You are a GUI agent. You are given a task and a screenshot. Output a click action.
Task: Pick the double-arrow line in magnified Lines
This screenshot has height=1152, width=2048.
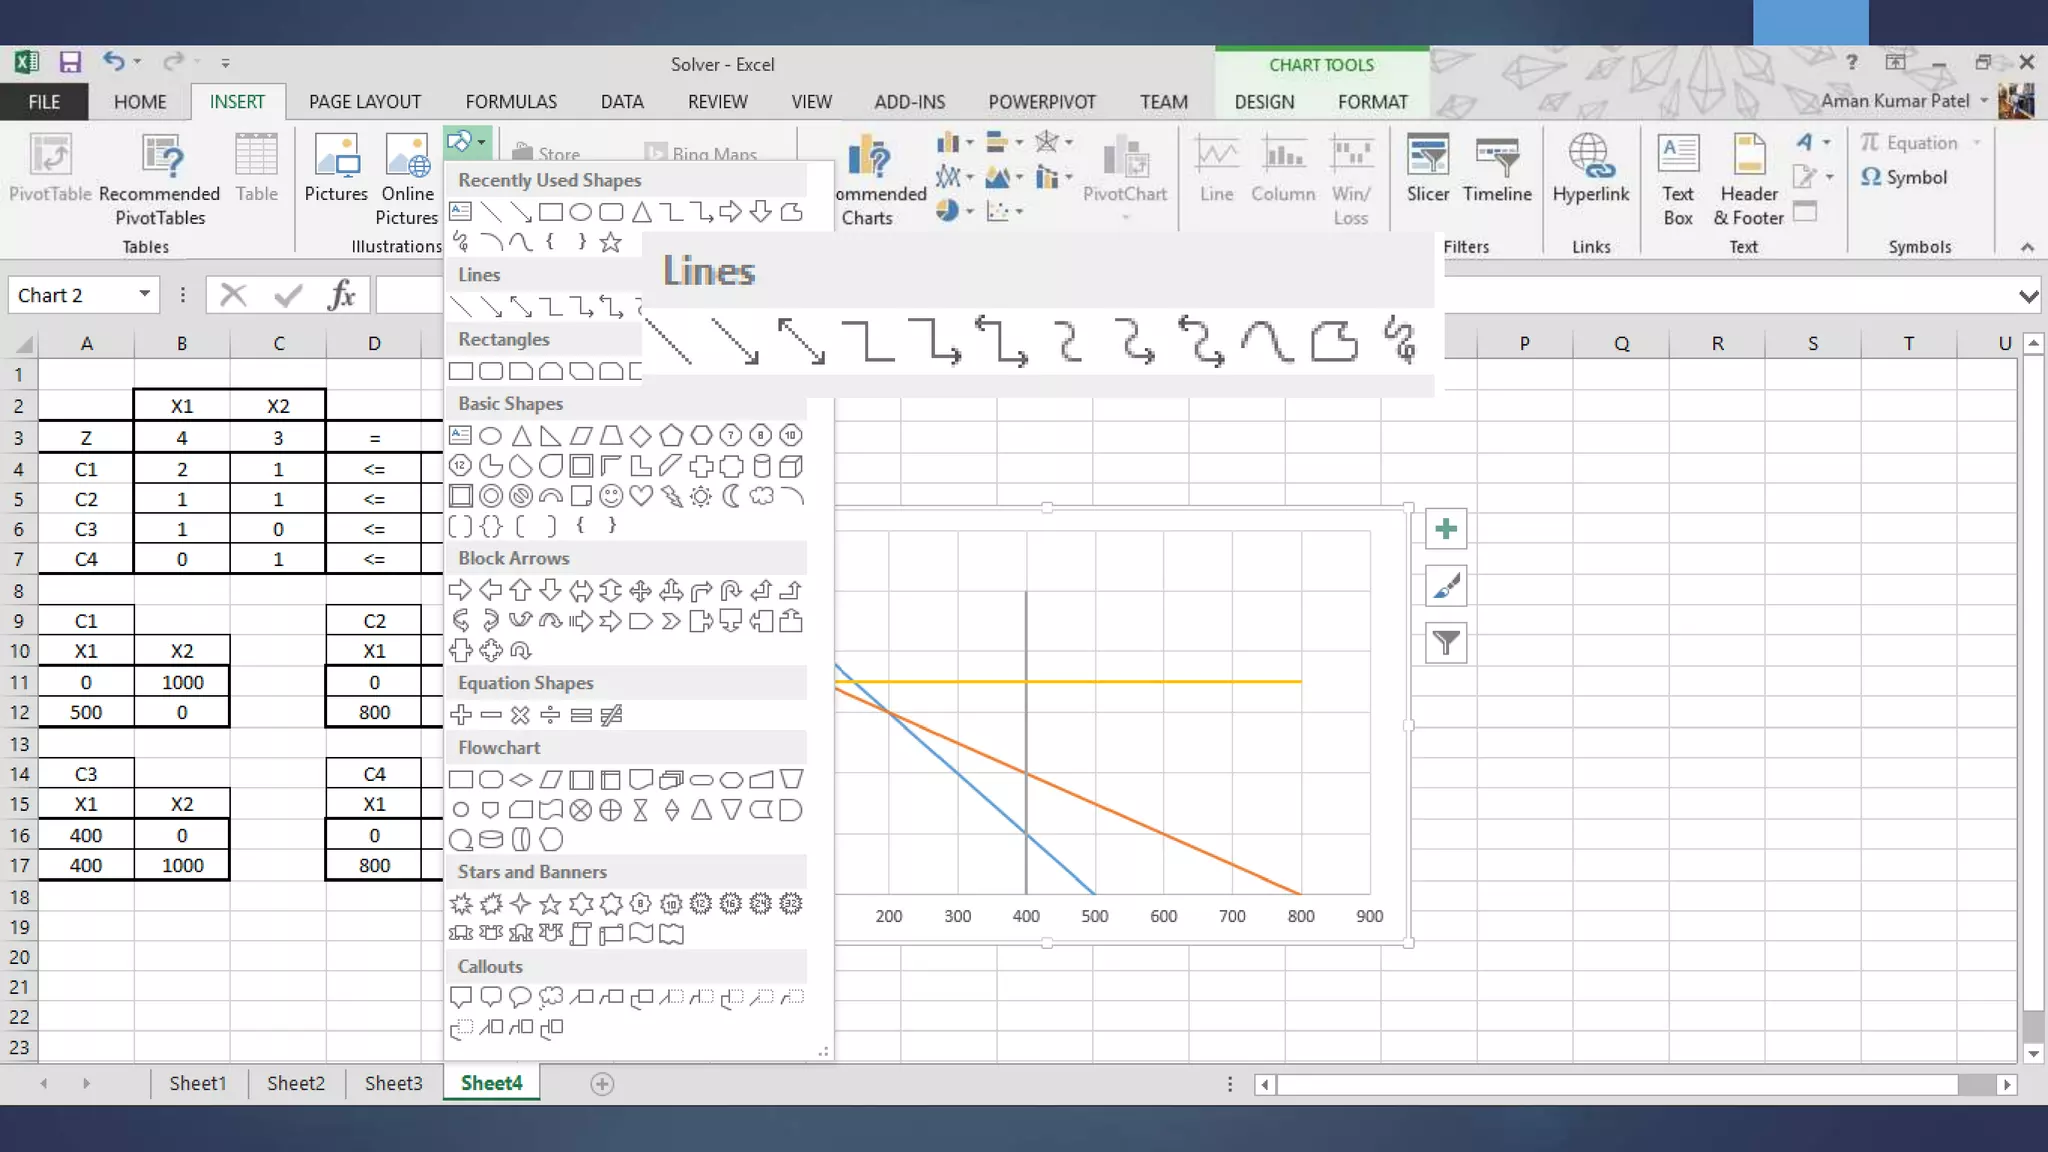[x=801, y=341]
